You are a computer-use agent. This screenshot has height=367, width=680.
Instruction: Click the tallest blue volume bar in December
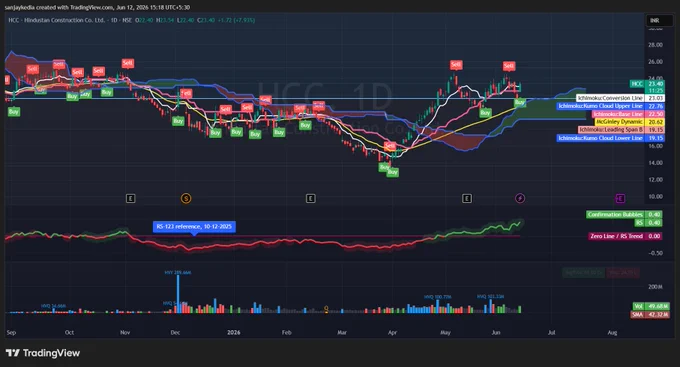[x=178, y=294]
